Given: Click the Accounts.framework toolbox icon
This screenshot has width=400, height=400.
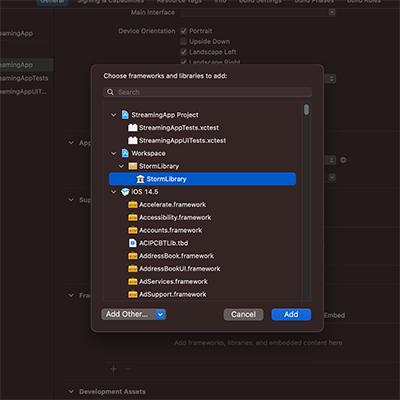Looking at the screenshot, I should [x=133, y=230].
